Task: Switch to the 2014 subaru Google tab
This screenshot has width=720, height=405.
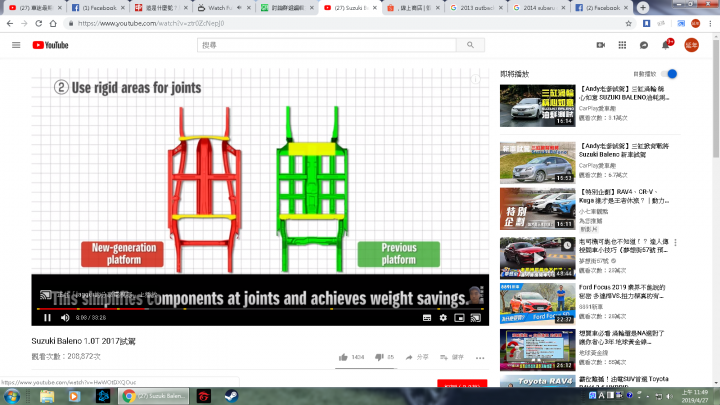Action: coord(539,8)
